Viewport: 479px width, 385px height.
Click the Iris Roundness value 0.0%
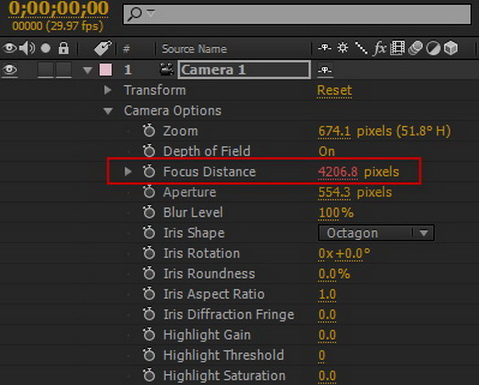coord(334,274)
